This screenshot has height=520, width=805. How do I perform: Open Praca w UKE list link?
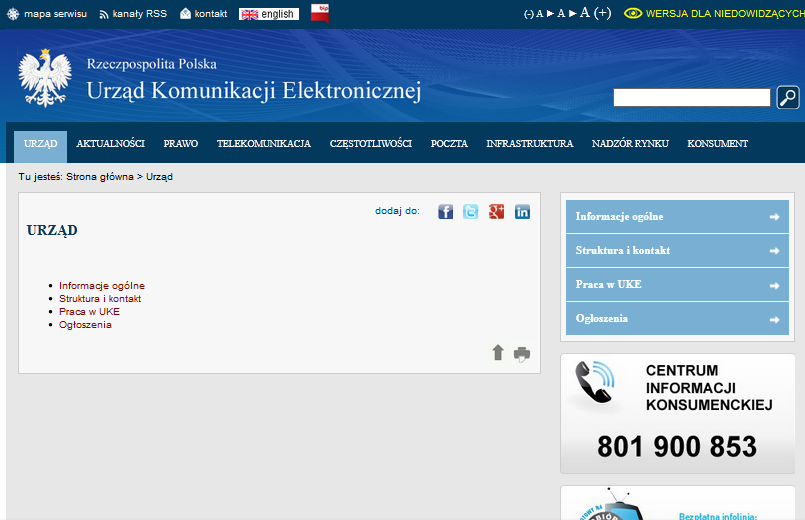click(89, 312)
